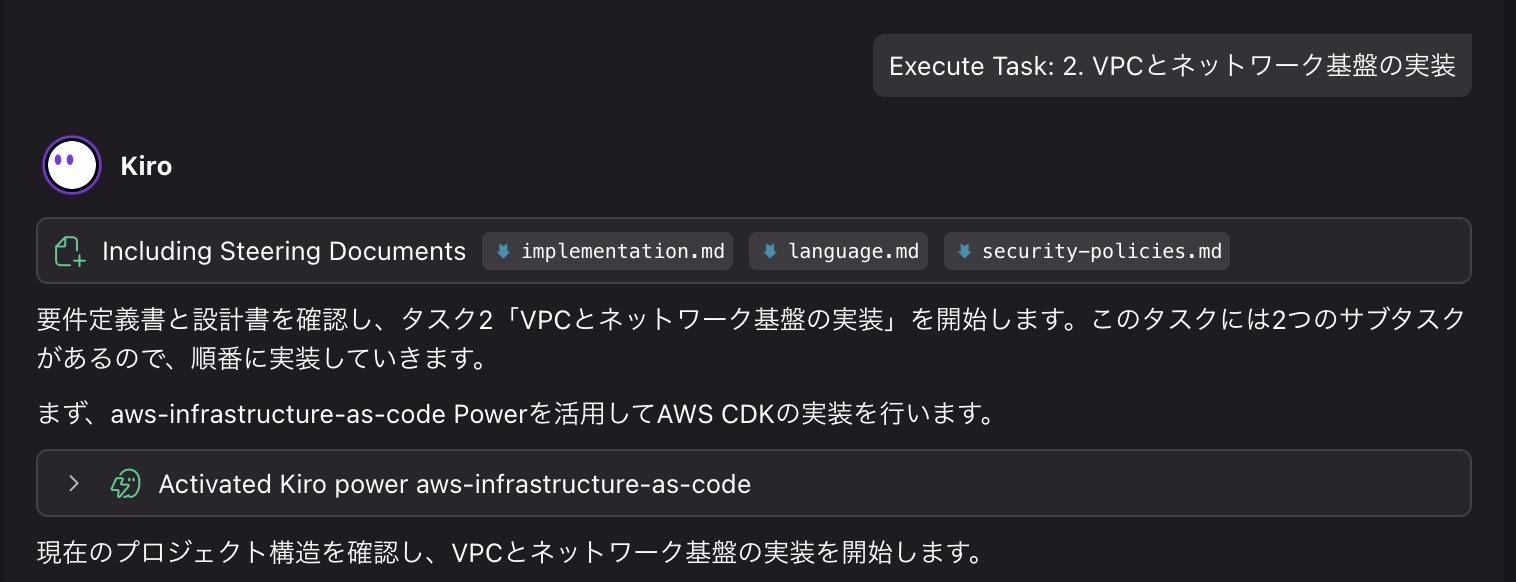The image size is (1516, 582).
Task: Select the Kiro name label
Action: [146, 166]
